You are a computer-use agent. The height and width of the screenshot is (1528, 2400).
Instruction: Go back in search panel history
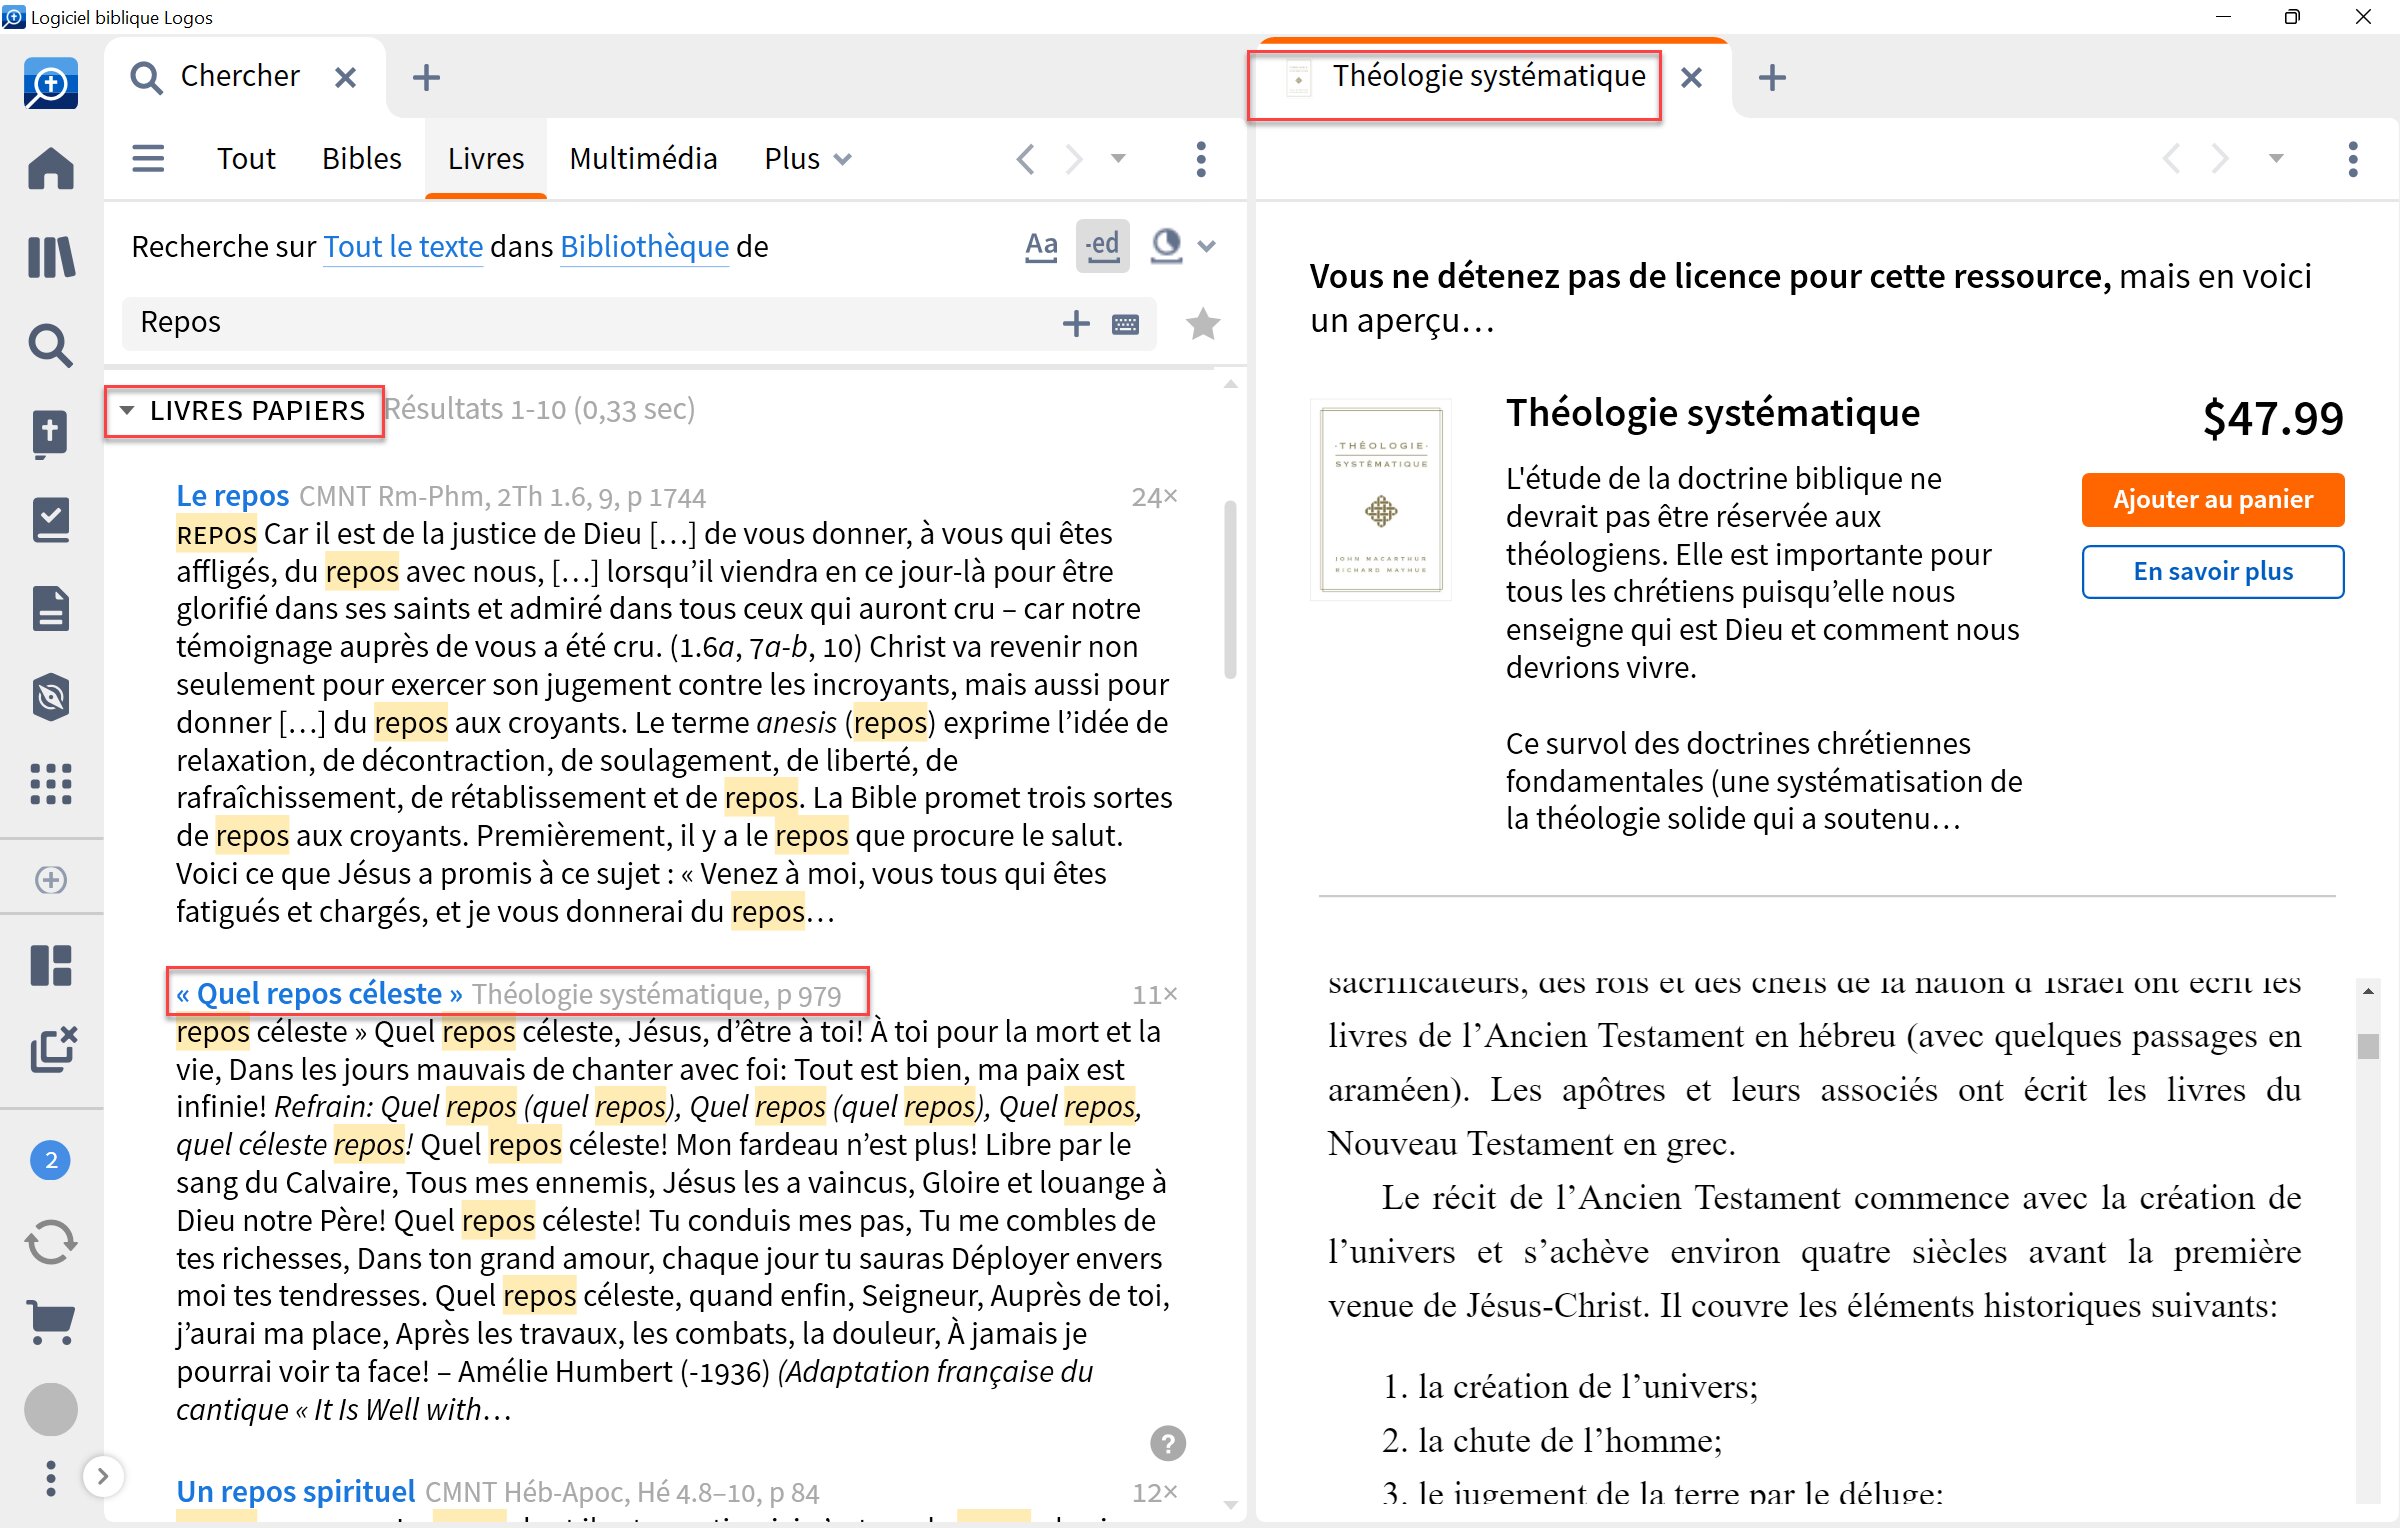click(1025, 159)
